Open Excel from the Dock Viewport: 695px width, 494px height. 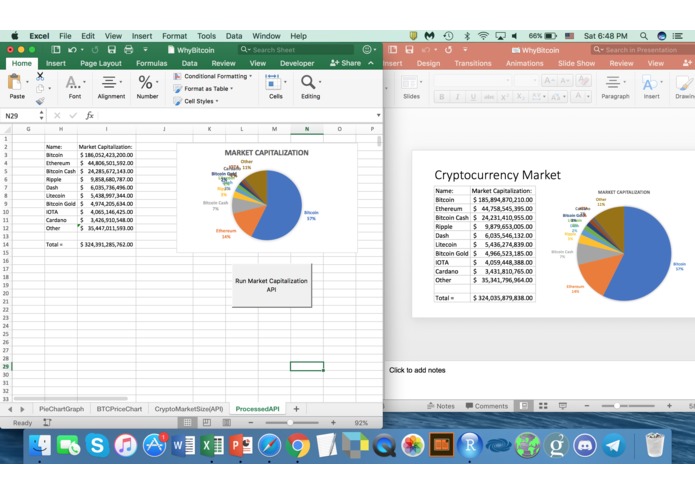[212, 445]
